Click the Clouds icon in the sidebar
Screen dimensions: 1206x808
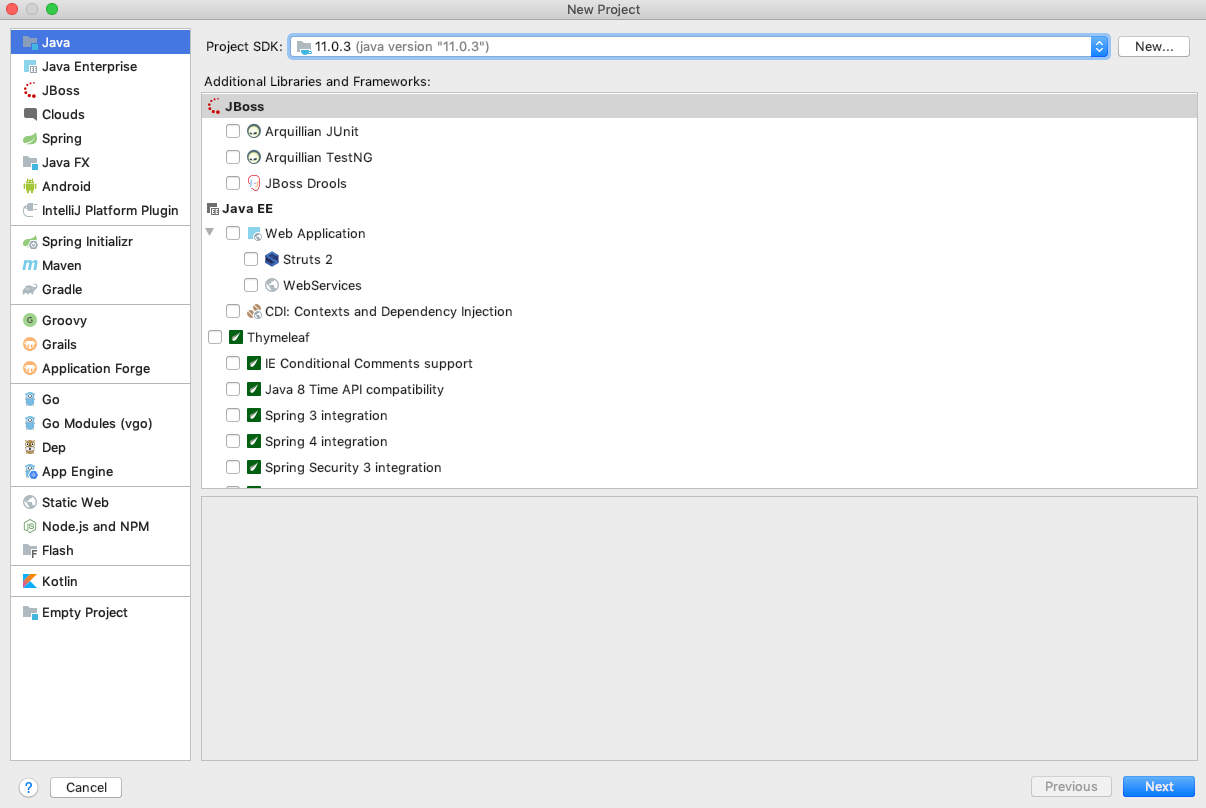(x=30, y=114)
